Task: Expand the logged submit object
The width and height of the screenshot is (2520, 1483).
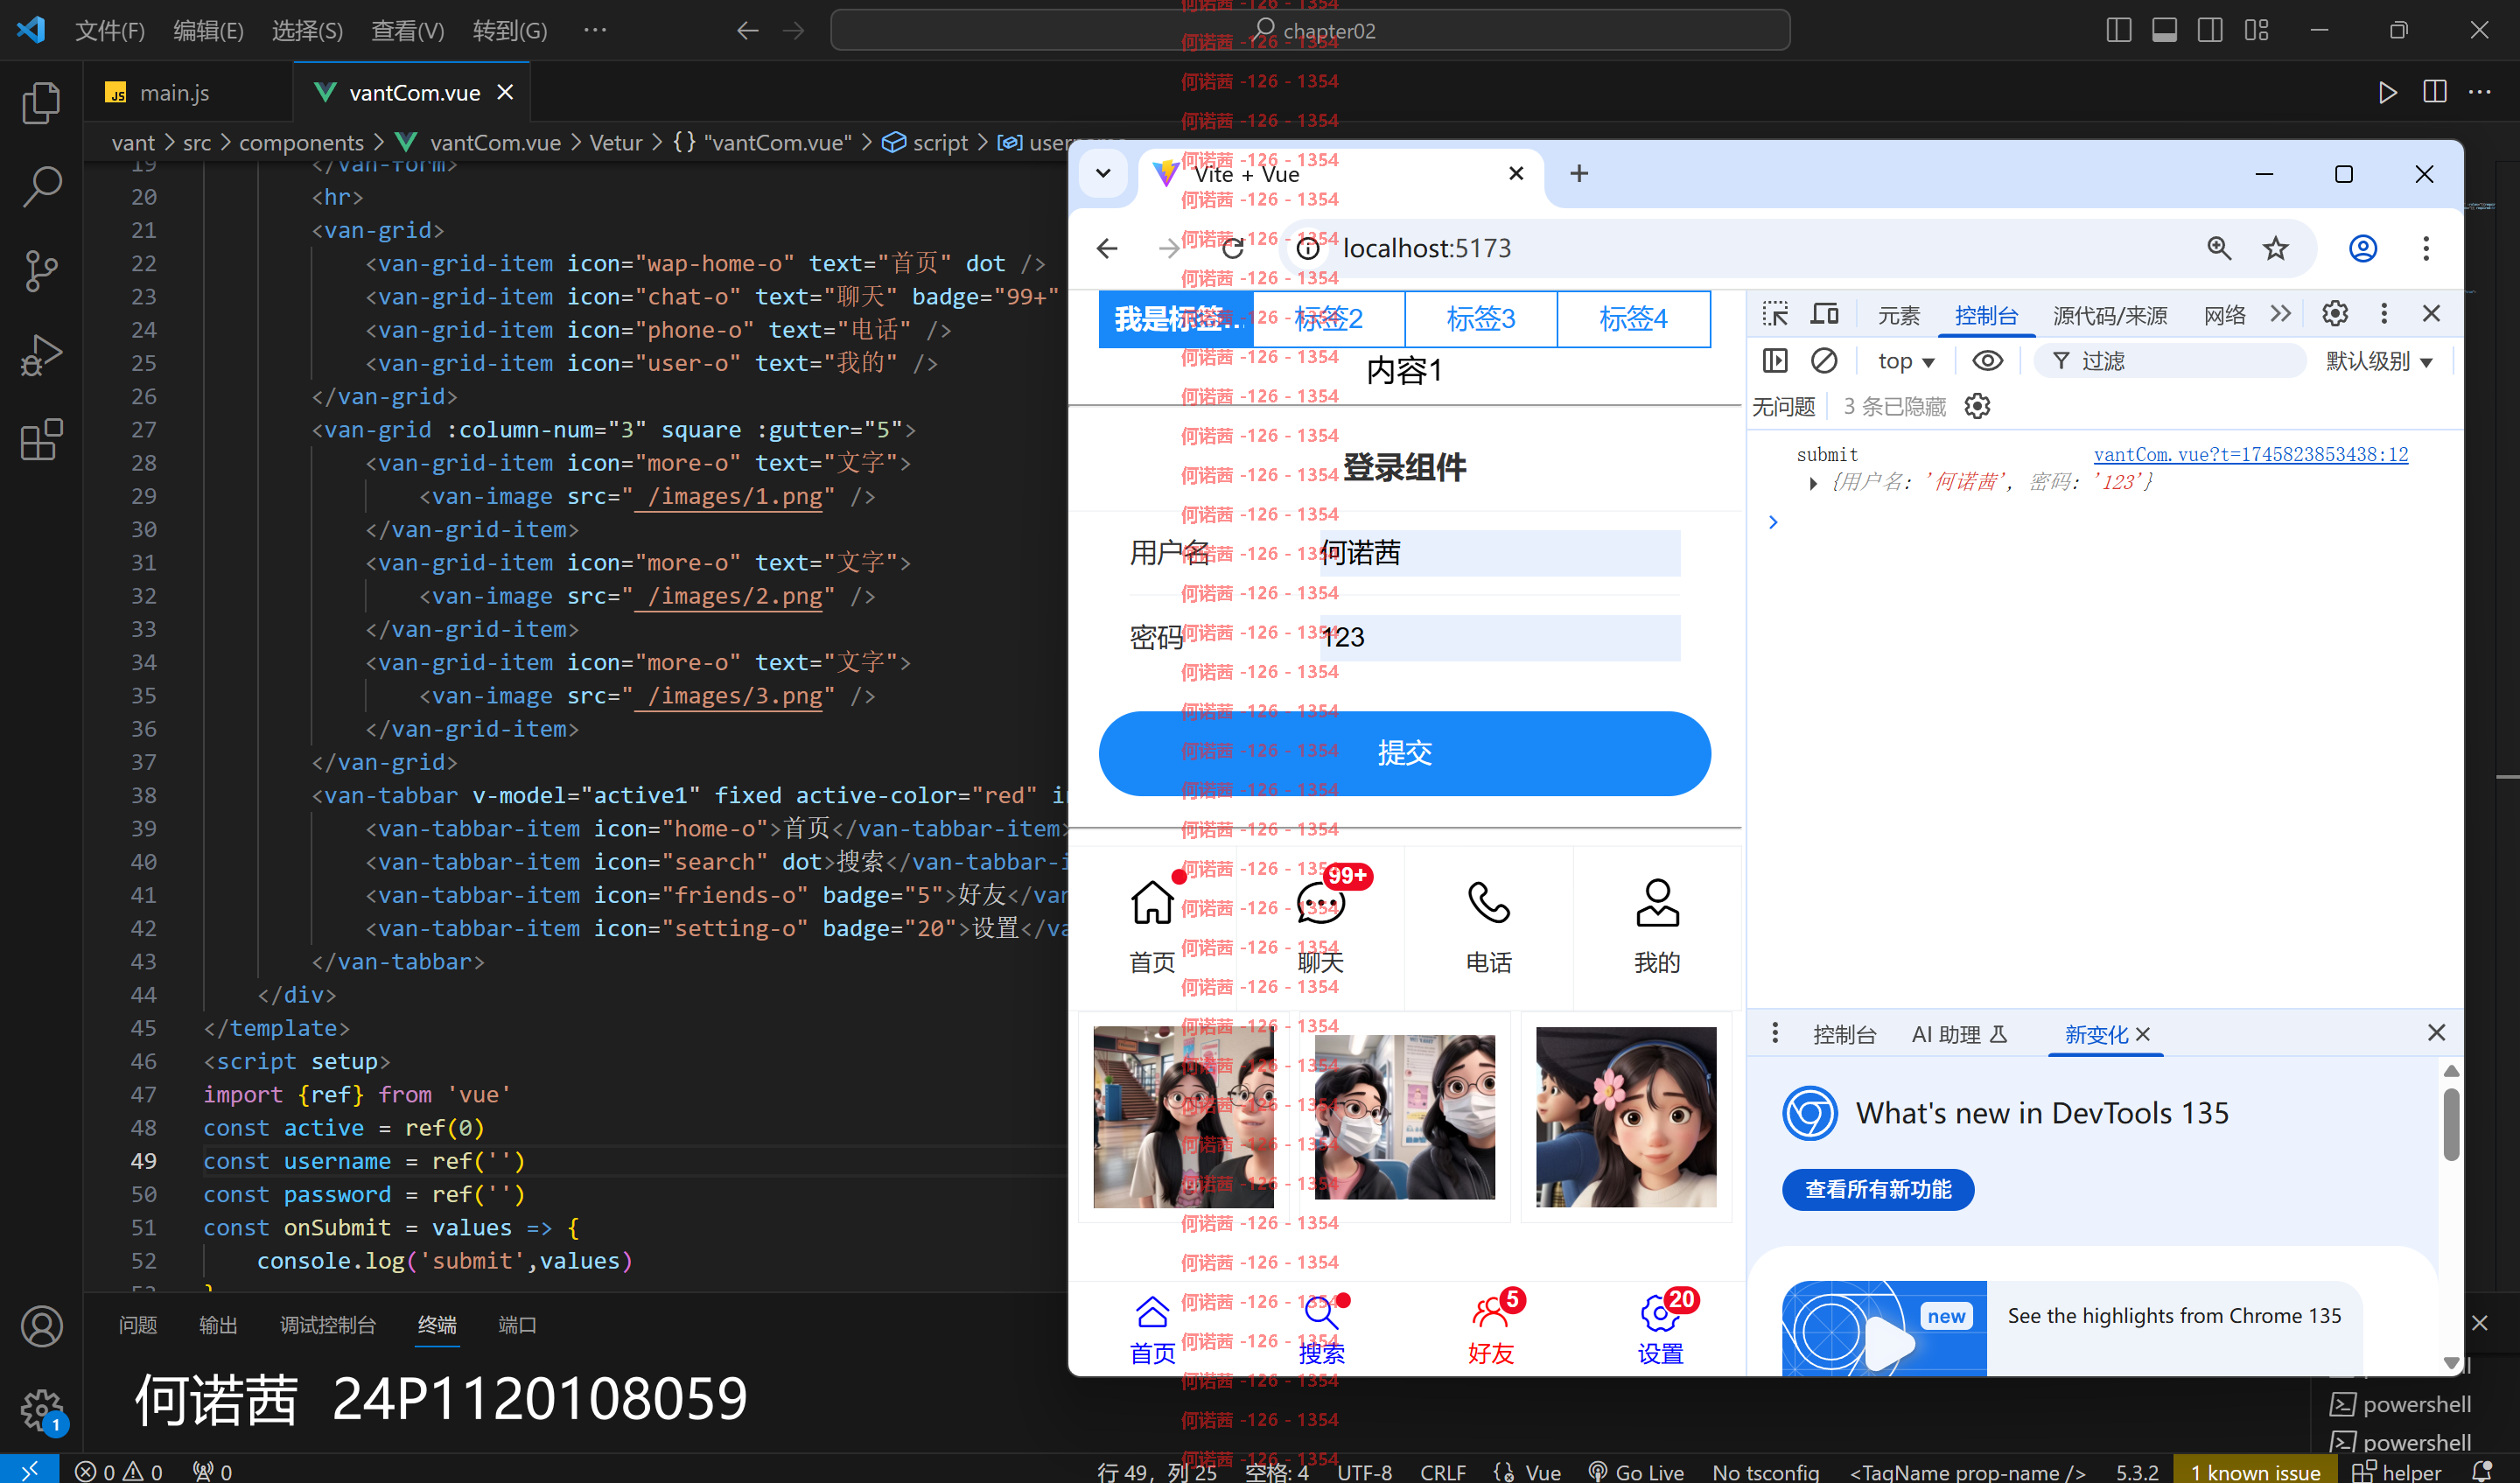Action: click(x=1812, y=483)
